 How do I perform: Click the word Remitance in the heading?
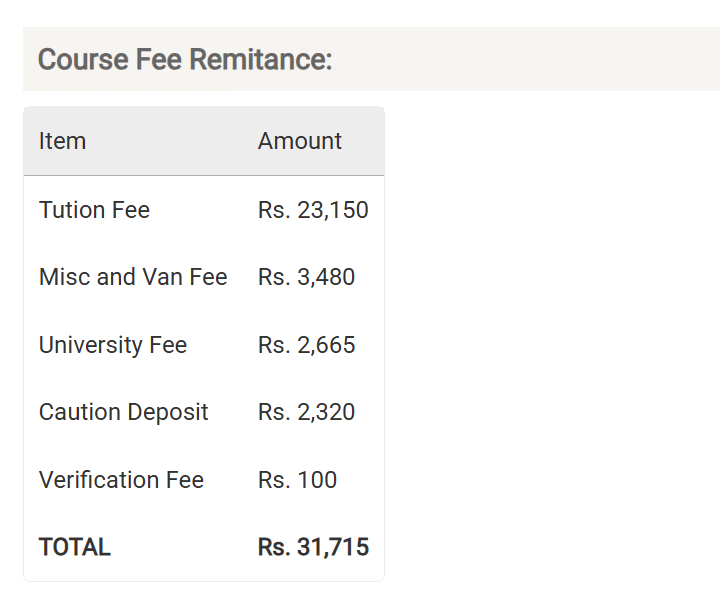pyautogui.click(x=261, y=60)
